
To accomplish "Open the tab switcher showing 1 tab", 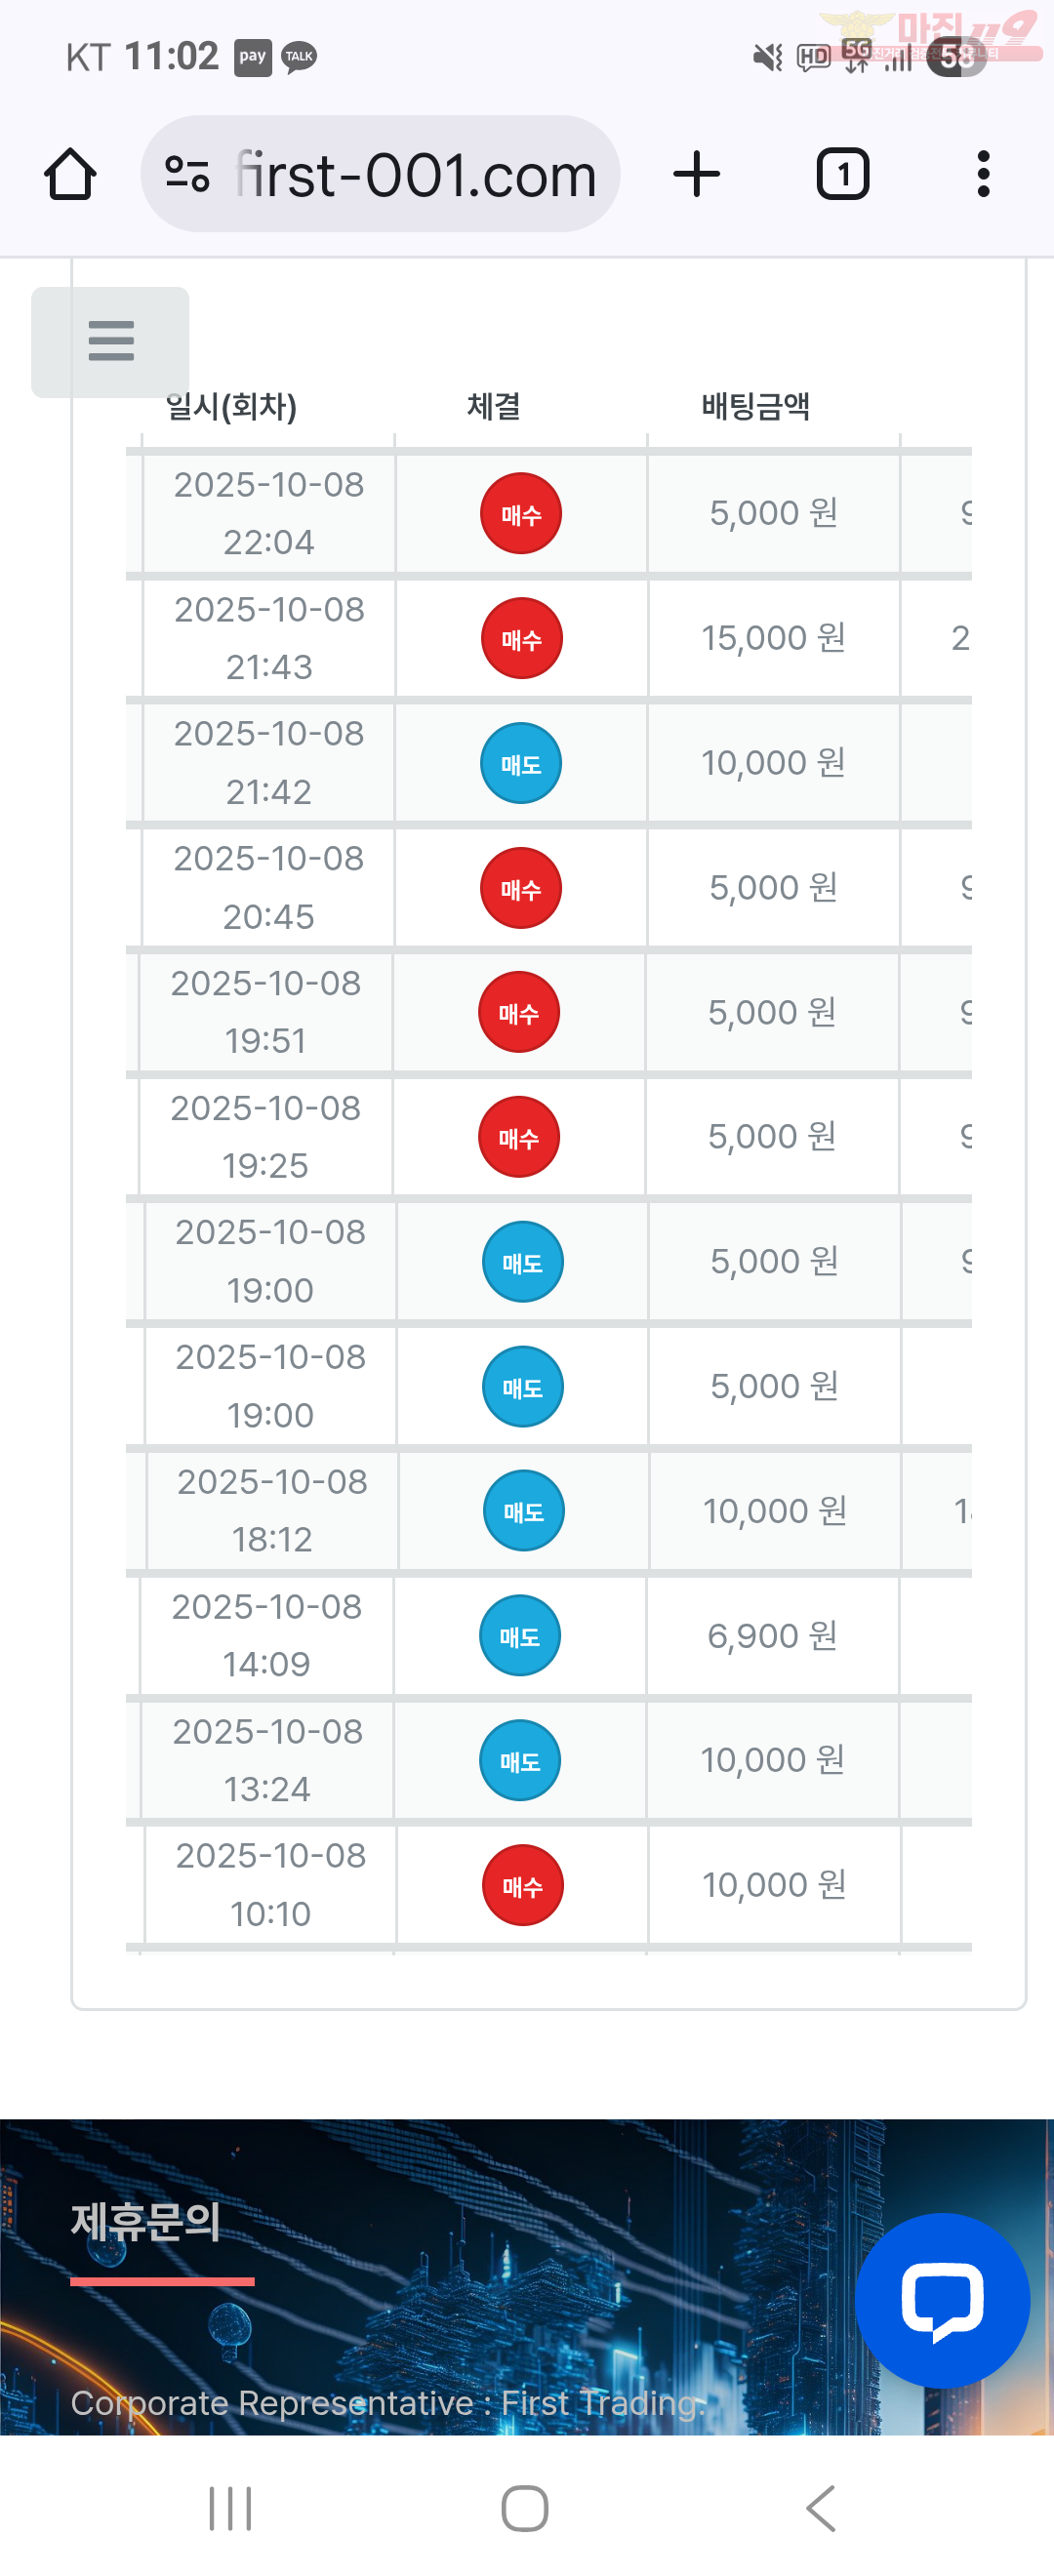I will (x=842, y=175).
